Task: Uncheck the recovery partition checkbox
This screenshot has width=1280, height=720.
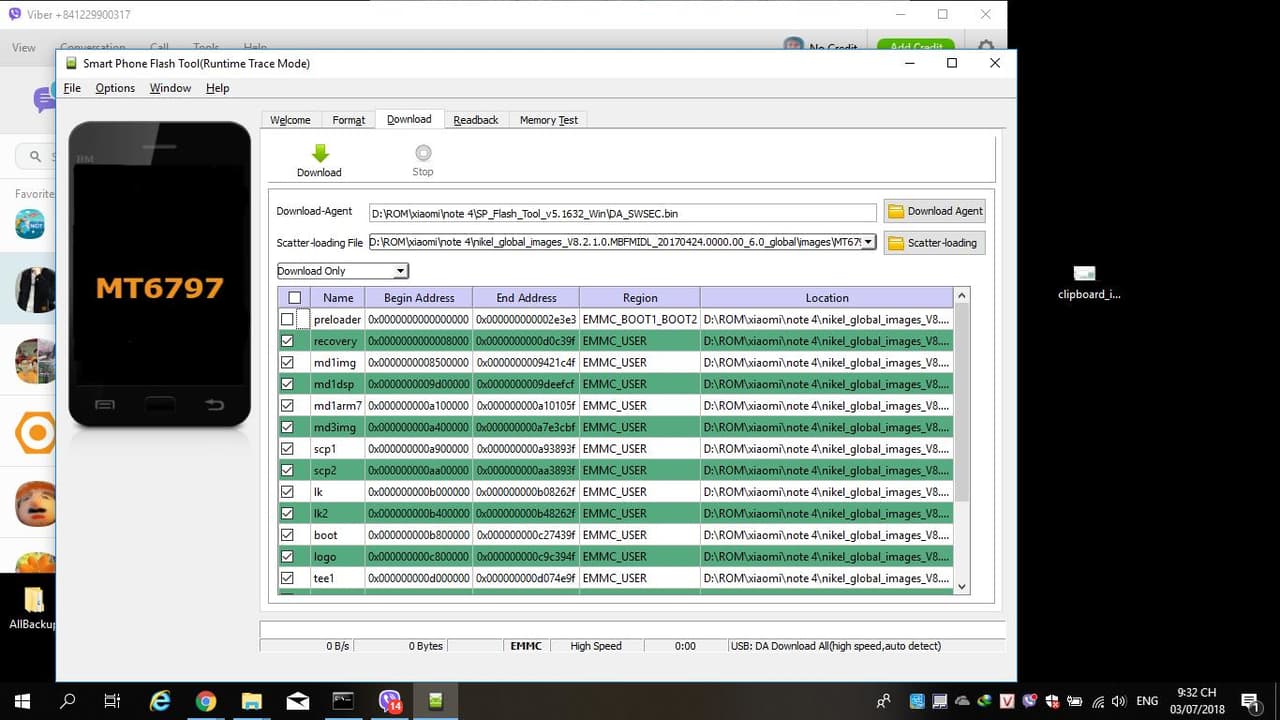Action: 288,341
